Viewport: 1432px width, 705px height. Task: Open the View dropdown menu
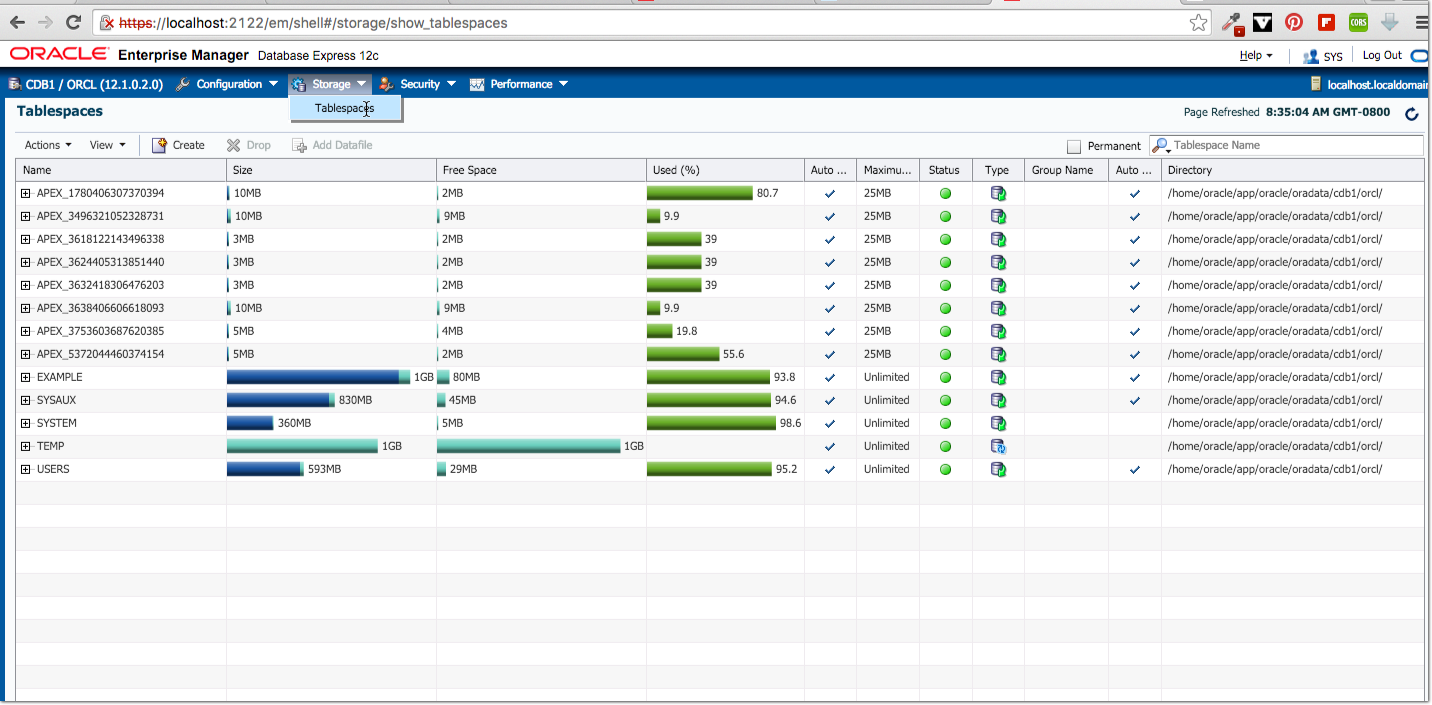click(107, 145)
